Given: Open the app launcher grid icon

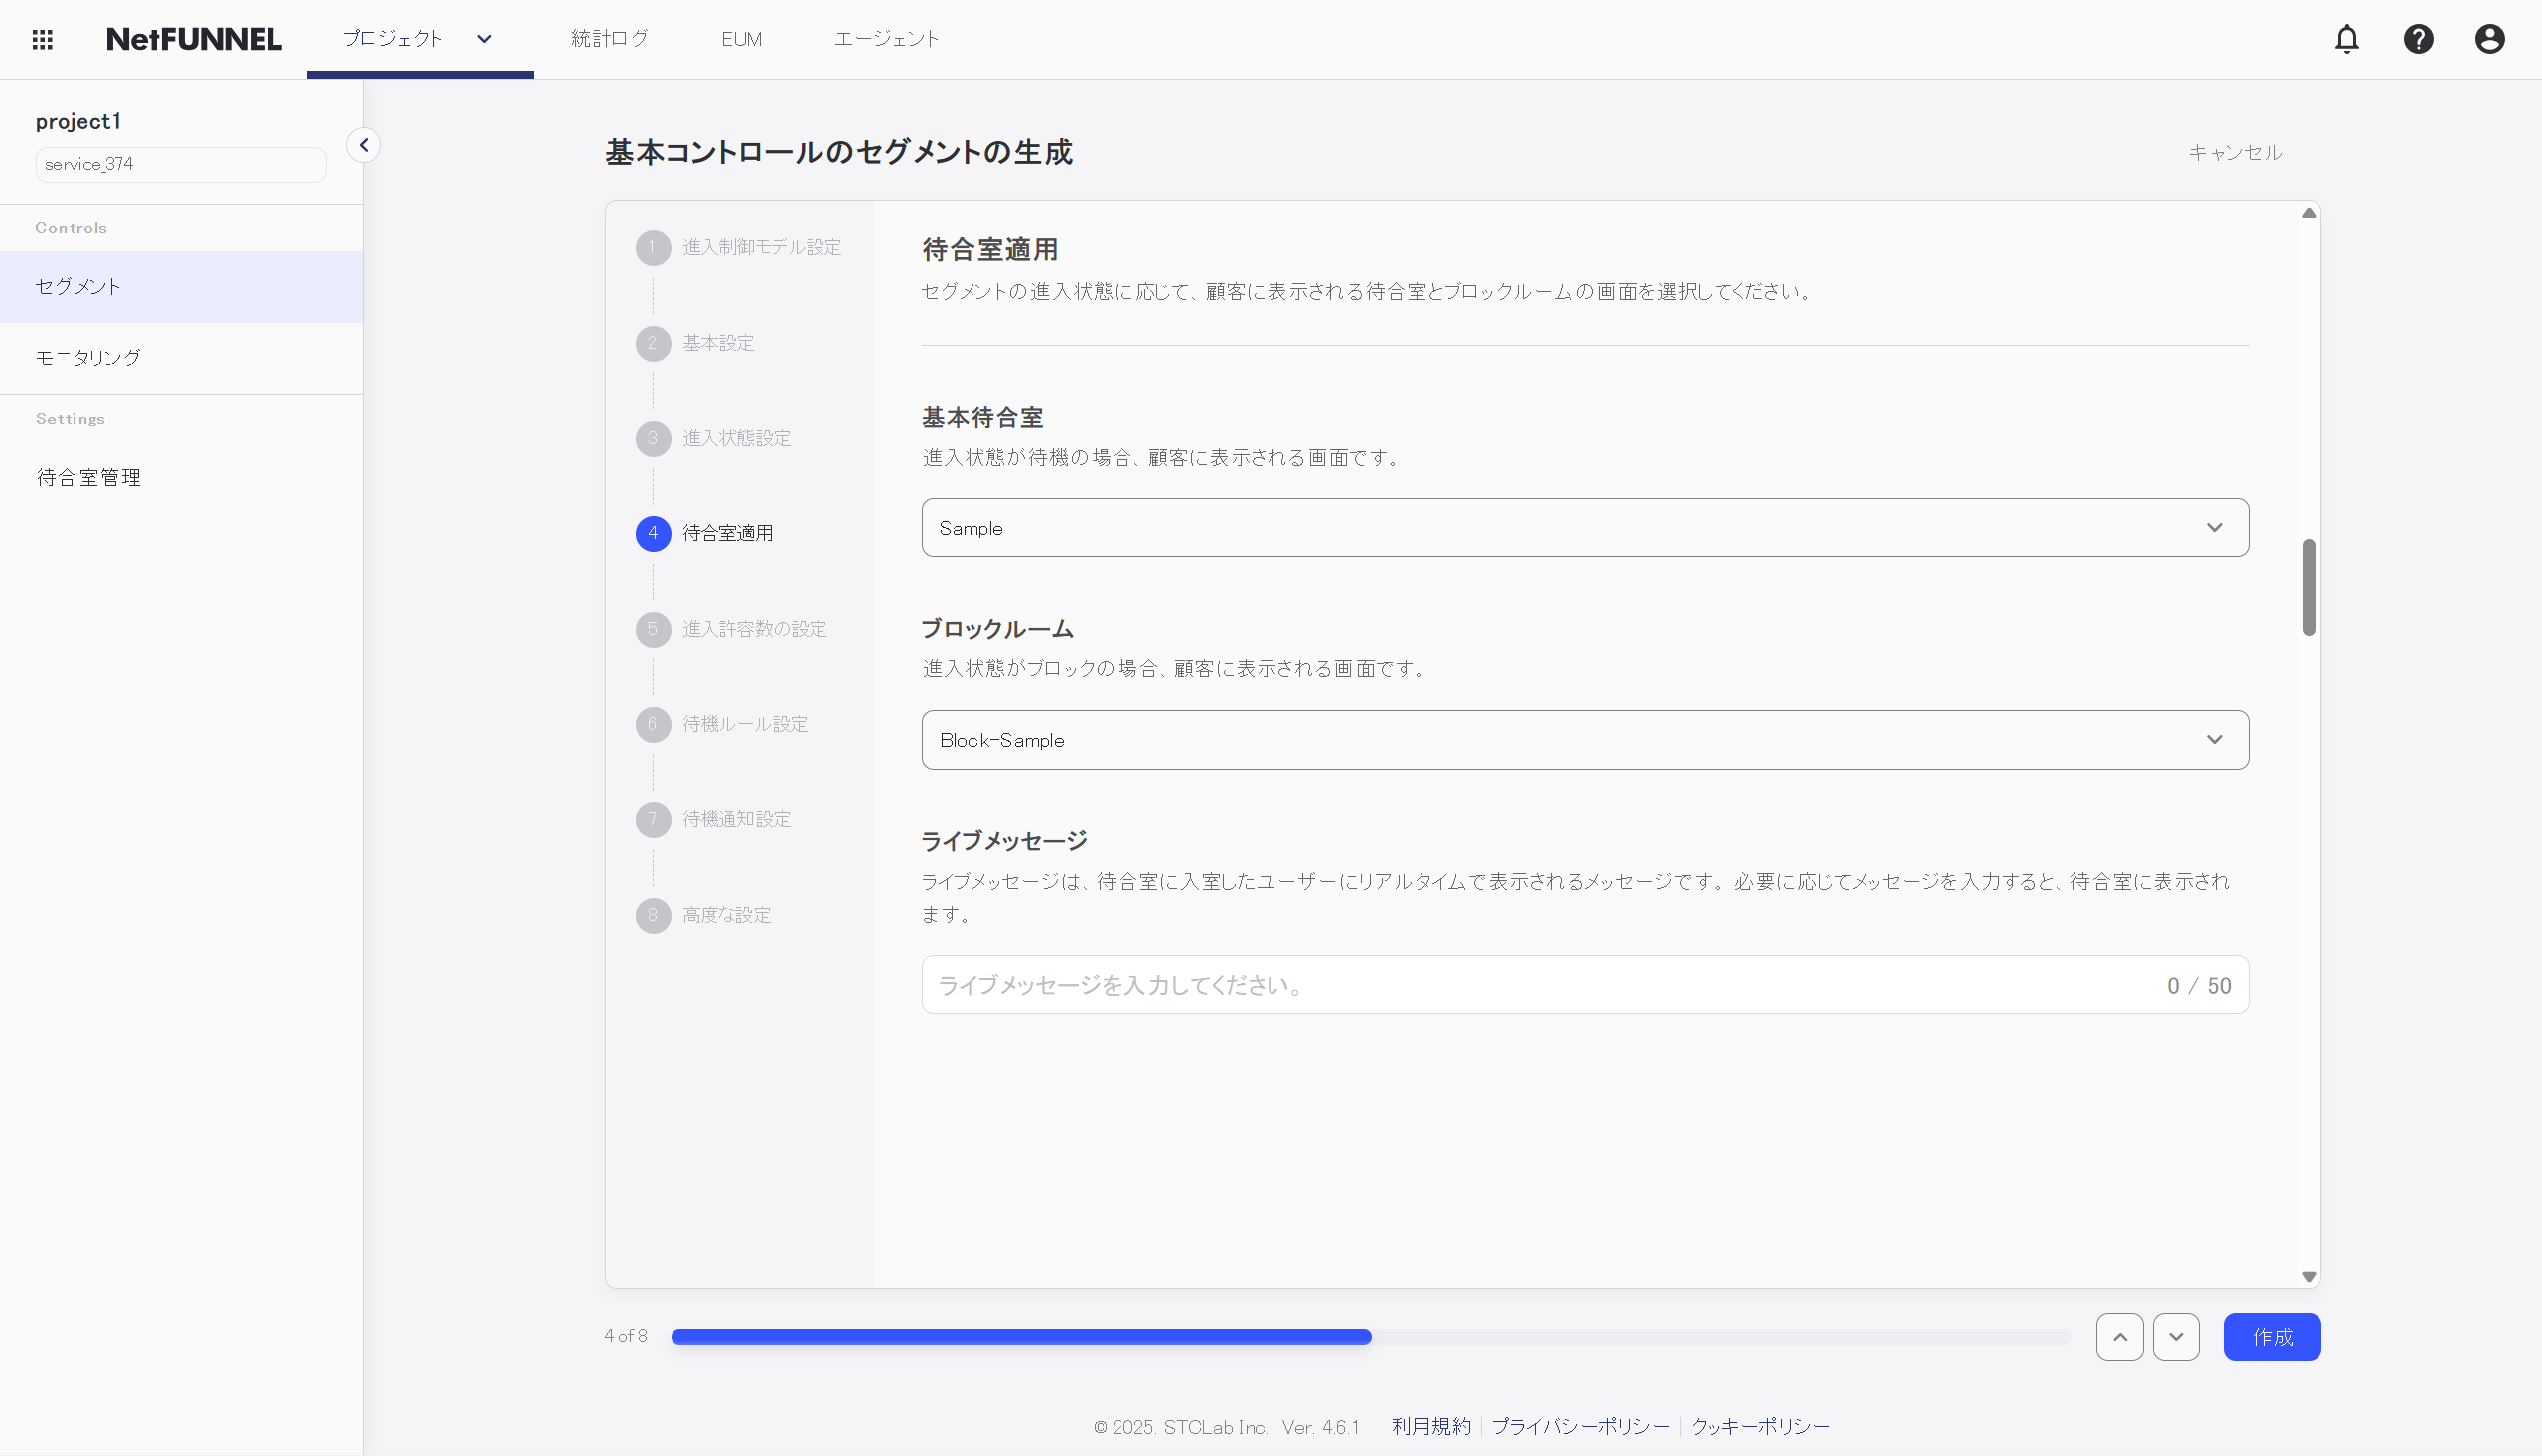Looking at the screenshot, I should [42, 38].
